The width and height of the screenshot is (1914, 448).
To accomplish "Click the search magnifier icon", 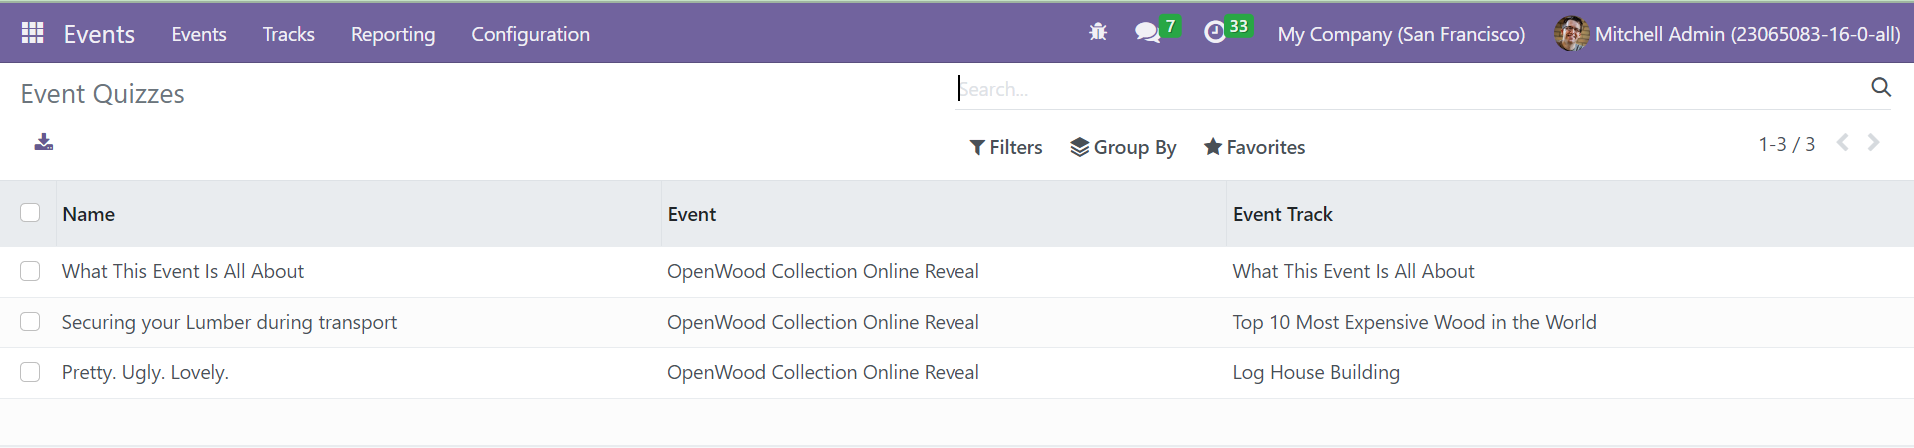I will click(x=1881, y=88).
